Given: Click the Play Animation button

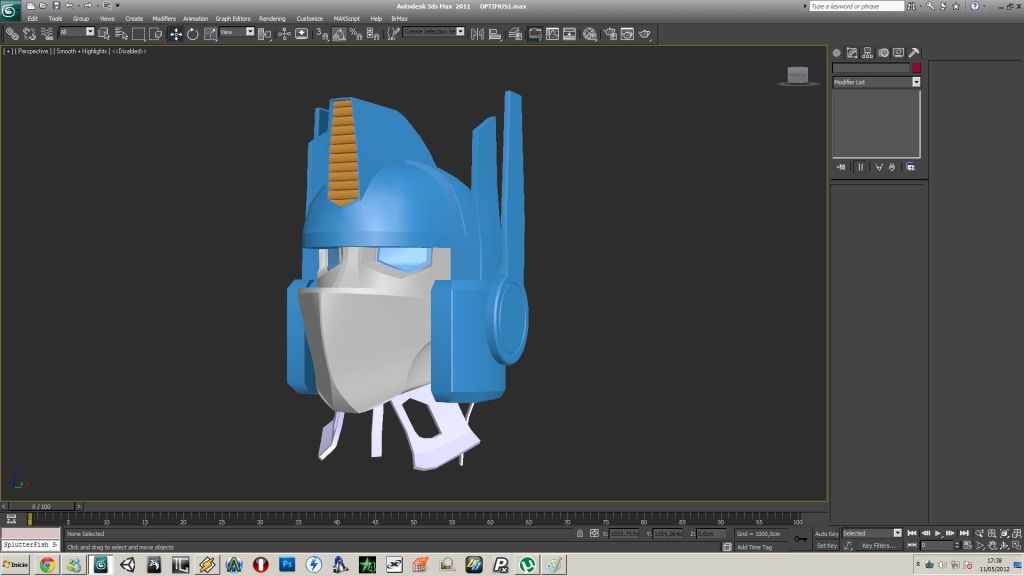Looking at the screenshot, I should (938, 534).
